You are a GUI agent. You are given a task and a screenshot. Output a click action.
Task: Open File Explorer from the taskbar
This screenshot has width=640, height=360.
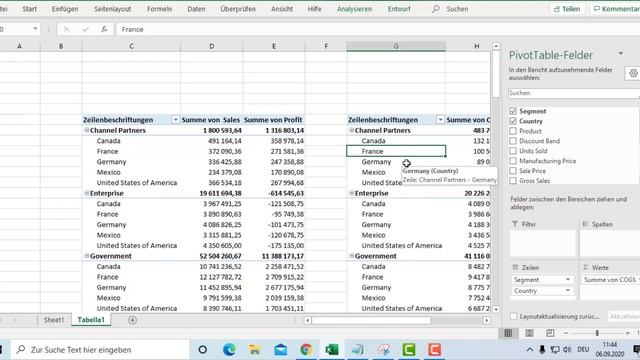(x=255, y=350)
